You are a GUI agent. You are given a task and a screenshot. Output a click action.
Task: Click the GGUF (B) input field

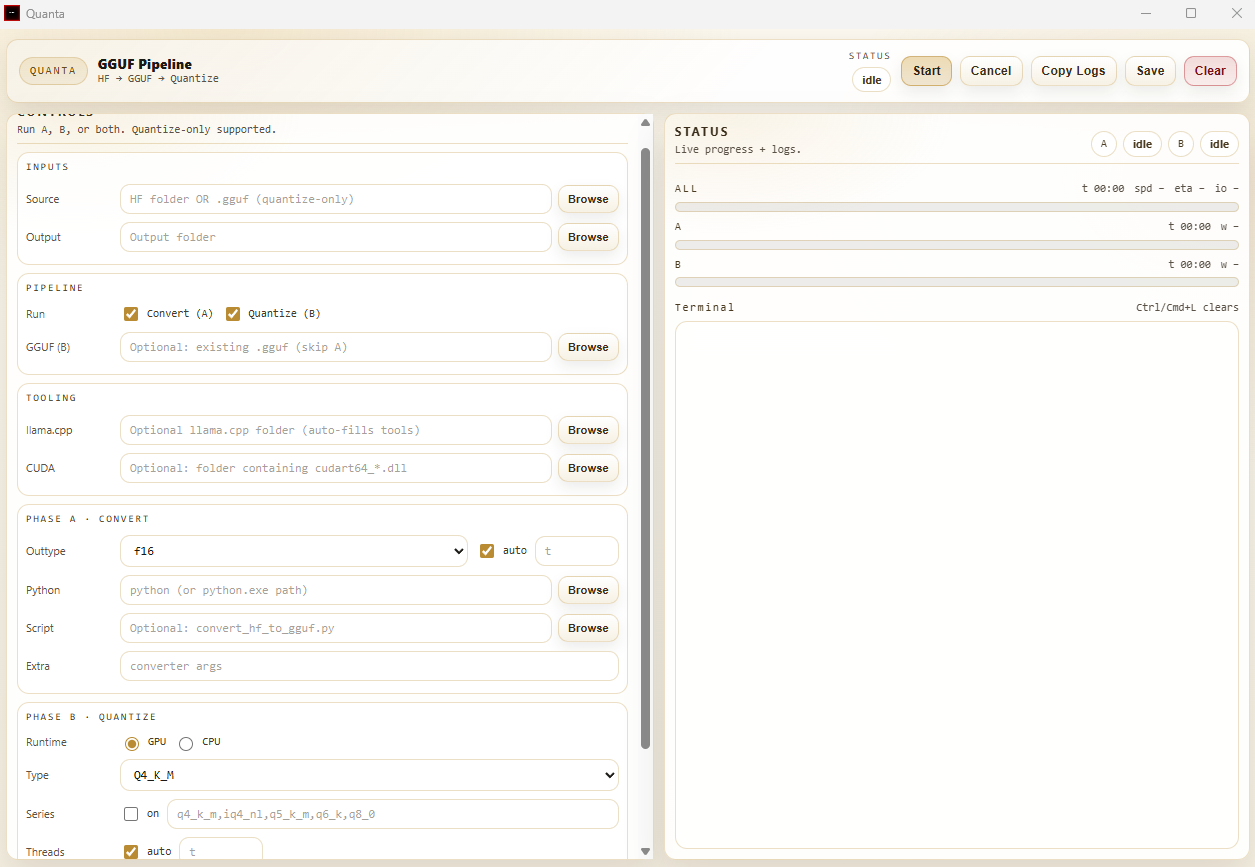(x=335, y=347)
